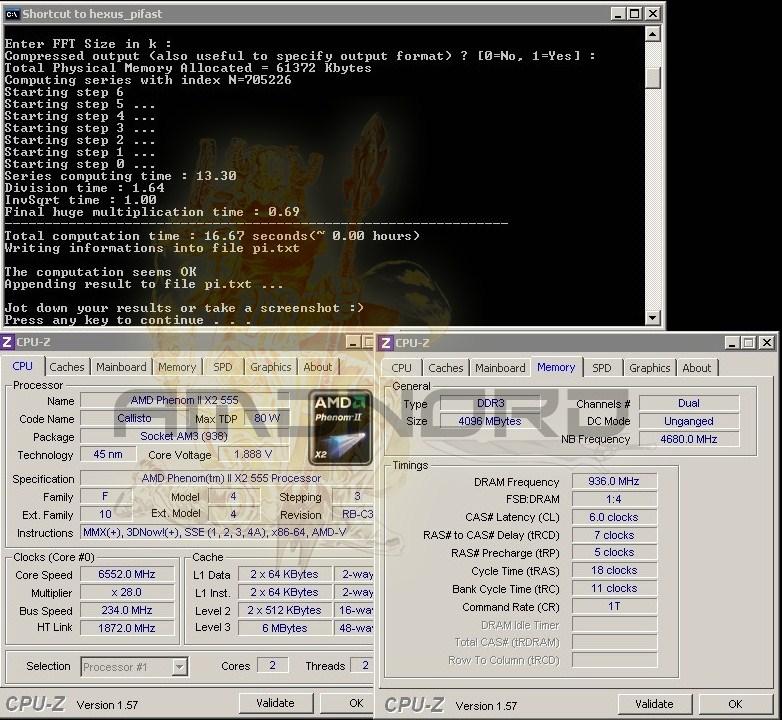The height and width of the screenshot is (720, 782).
Task: Click the DRAM Frequency 936.0 MHz value
Action: [x=614, y=481]
